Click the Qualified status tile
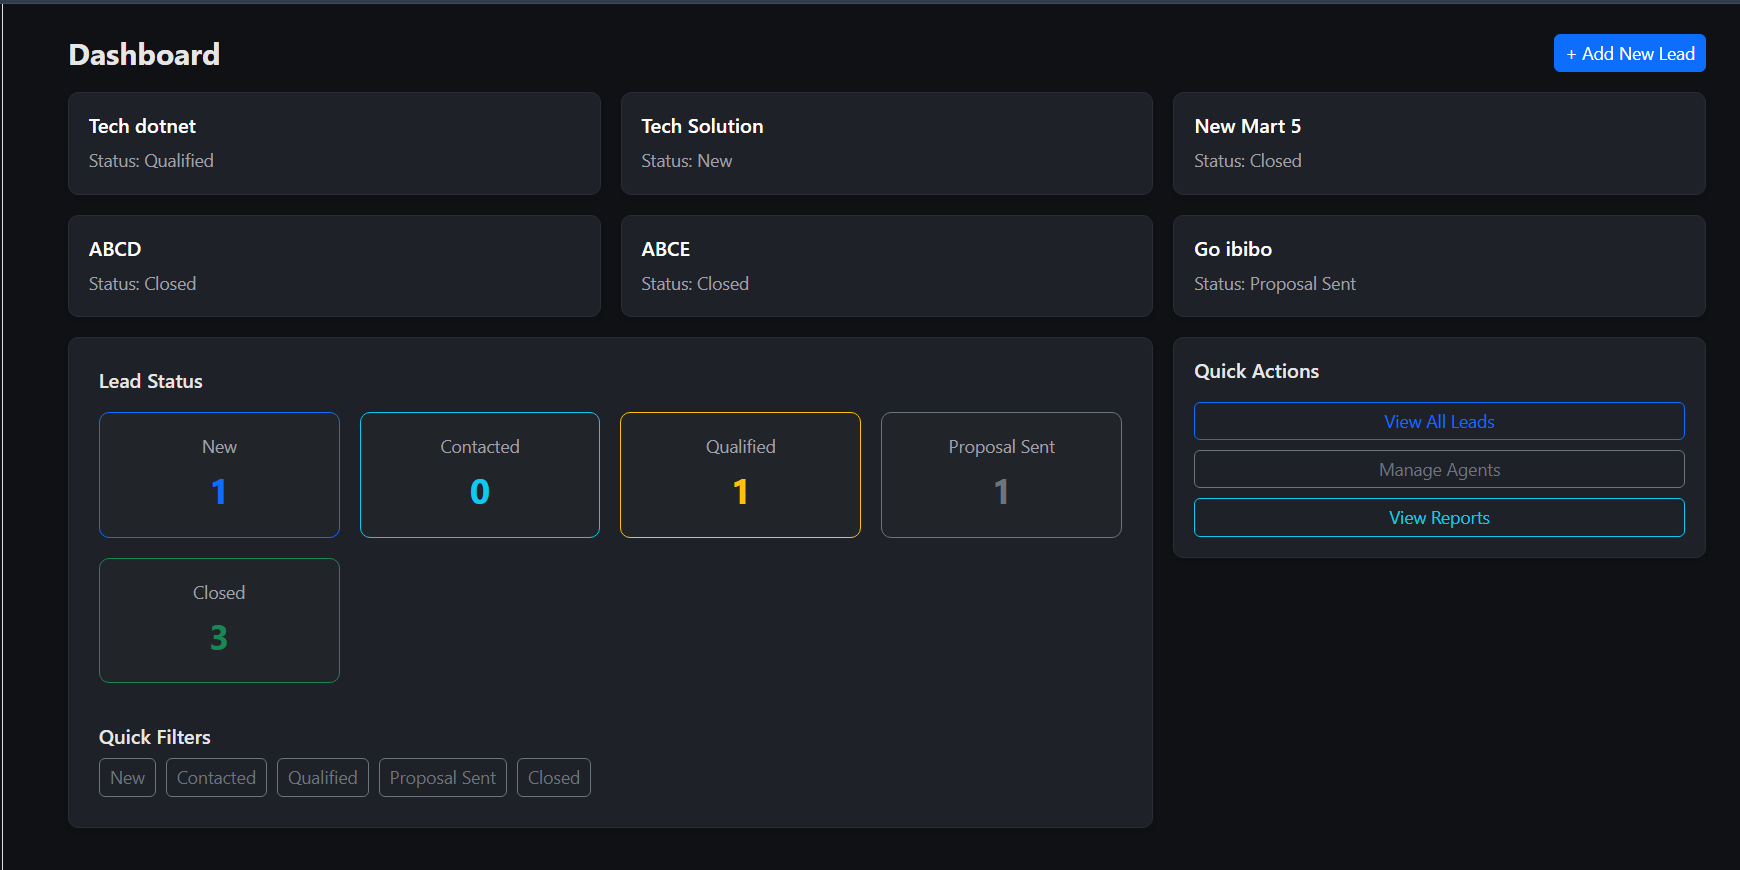The height and width of the screenshot is (870, 1740). point(740,475)
